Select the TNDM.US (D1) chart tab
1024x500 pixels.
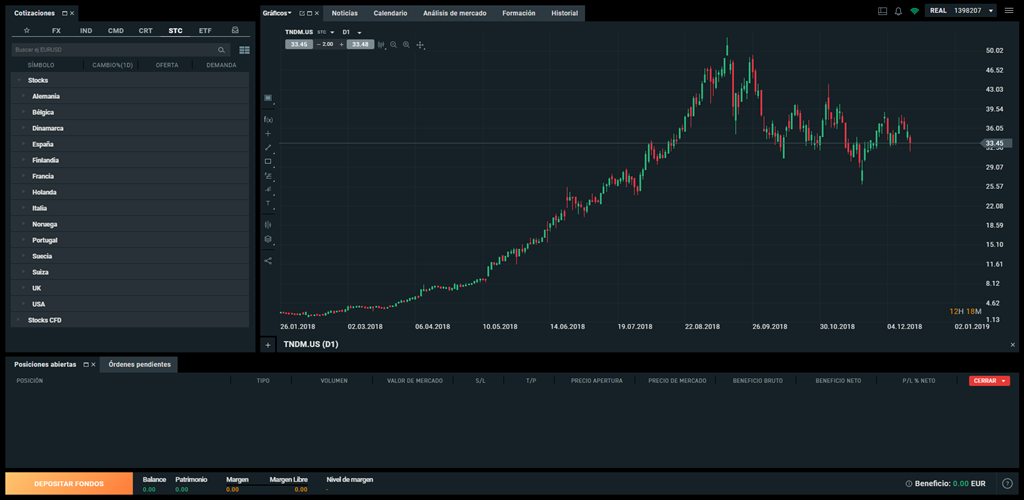pos(310,344)
